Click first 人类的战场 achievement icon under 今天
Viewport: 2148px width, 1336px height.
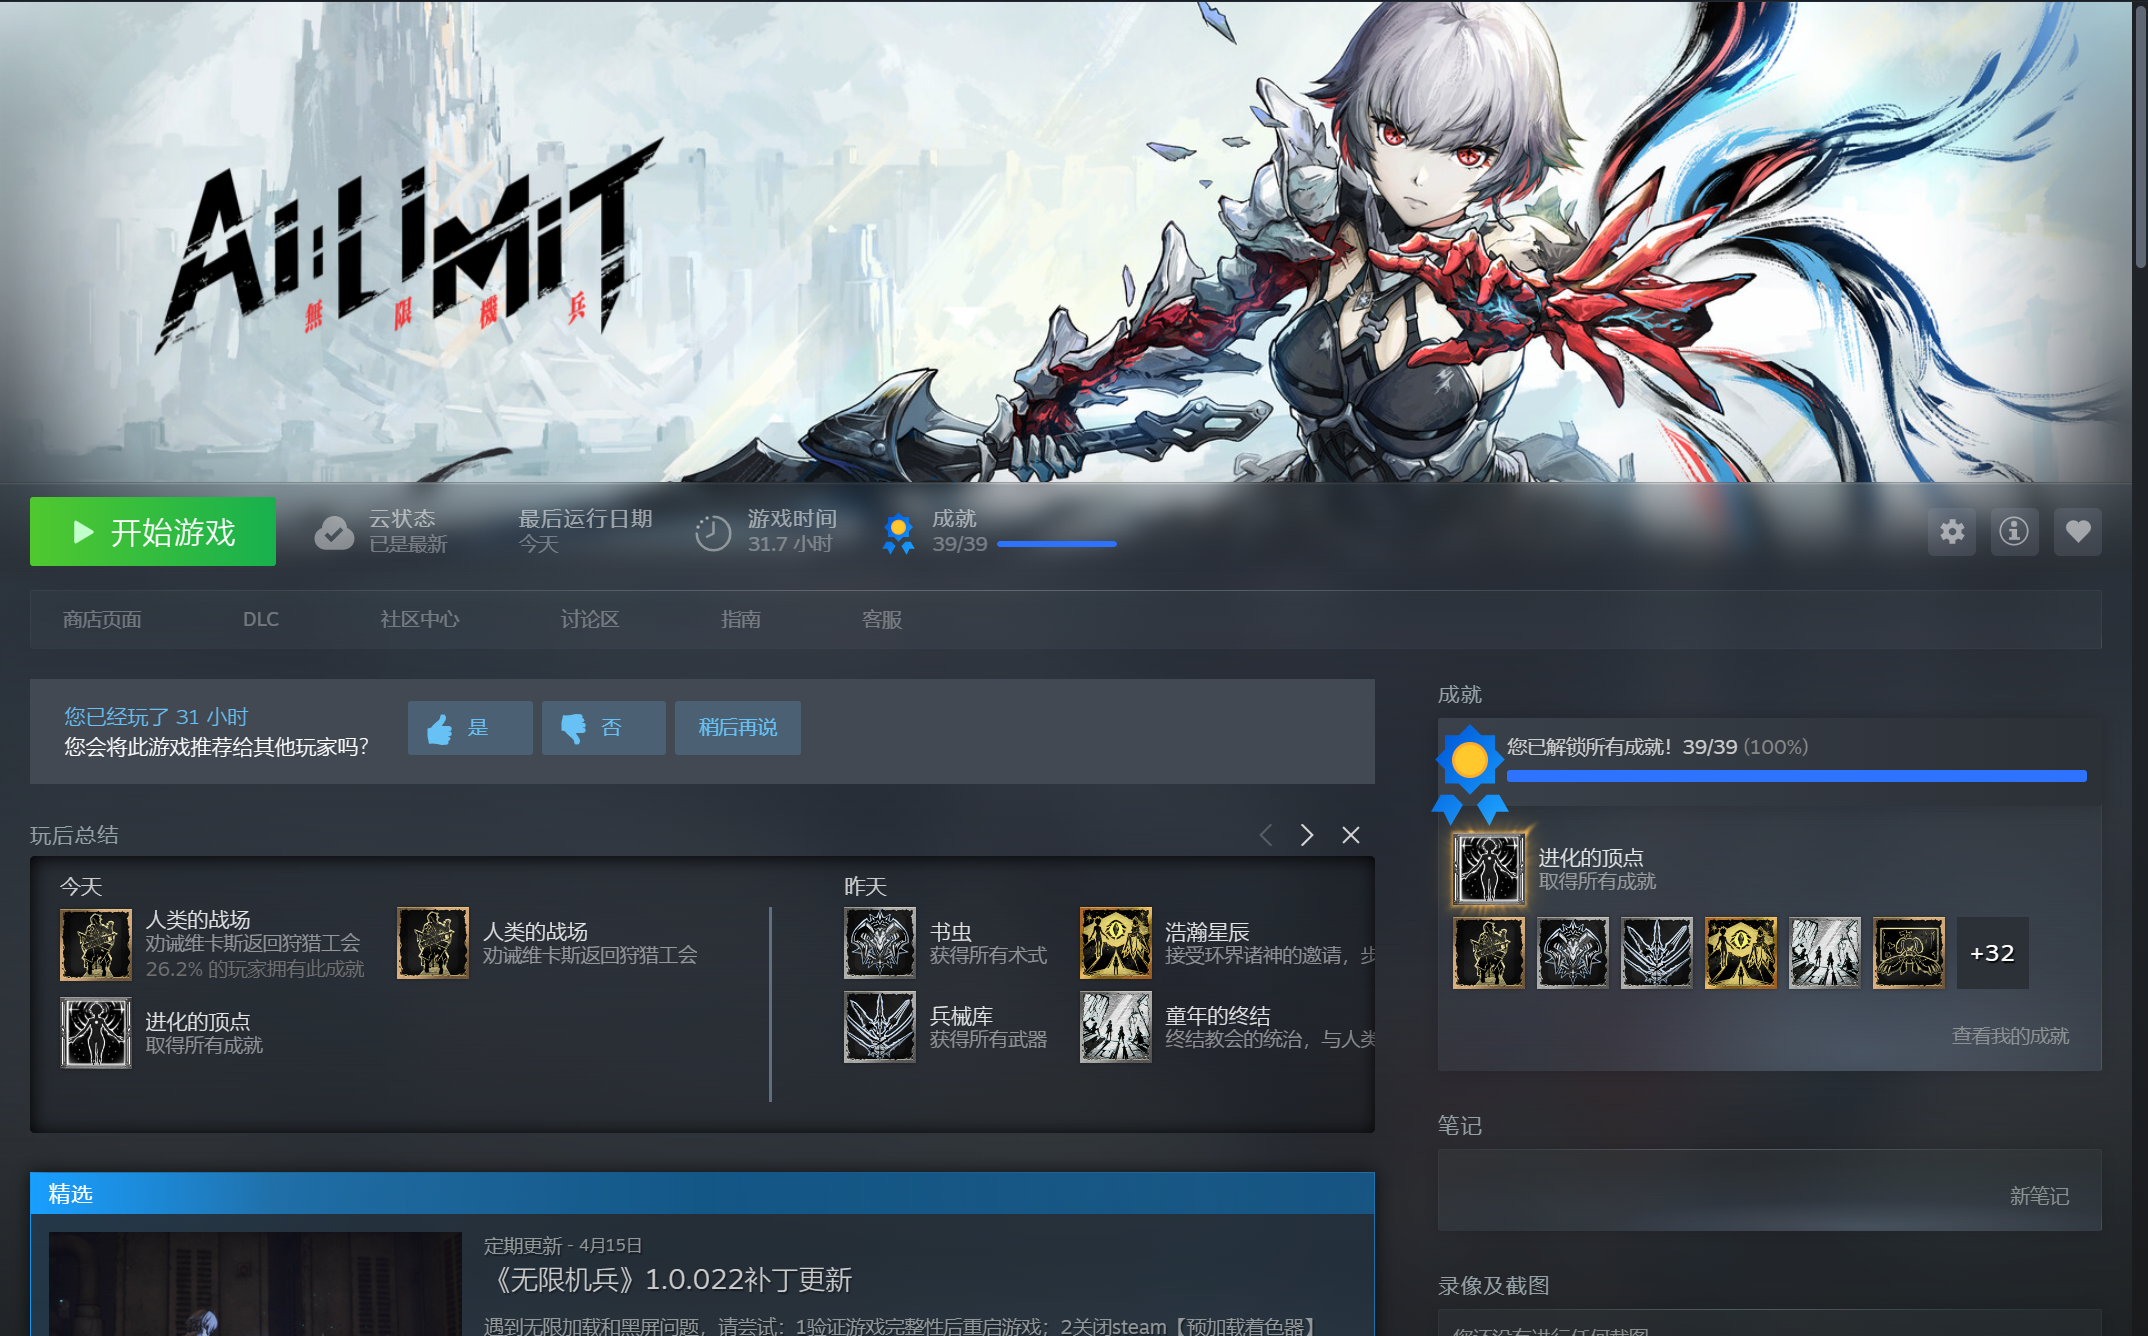[96, 944]
